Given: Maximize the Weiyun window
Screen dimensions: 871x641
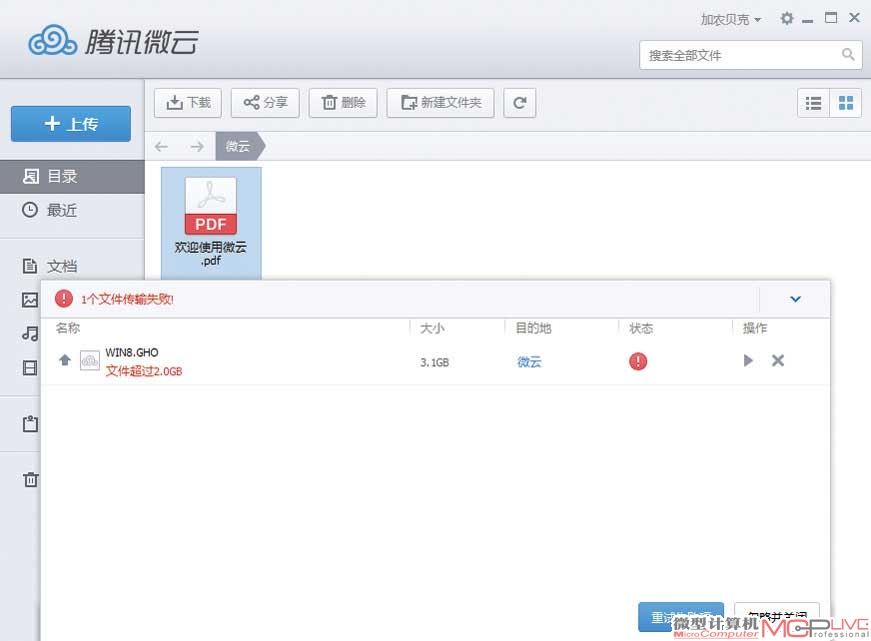Looking at the screenshot, I should pos(831,18).
